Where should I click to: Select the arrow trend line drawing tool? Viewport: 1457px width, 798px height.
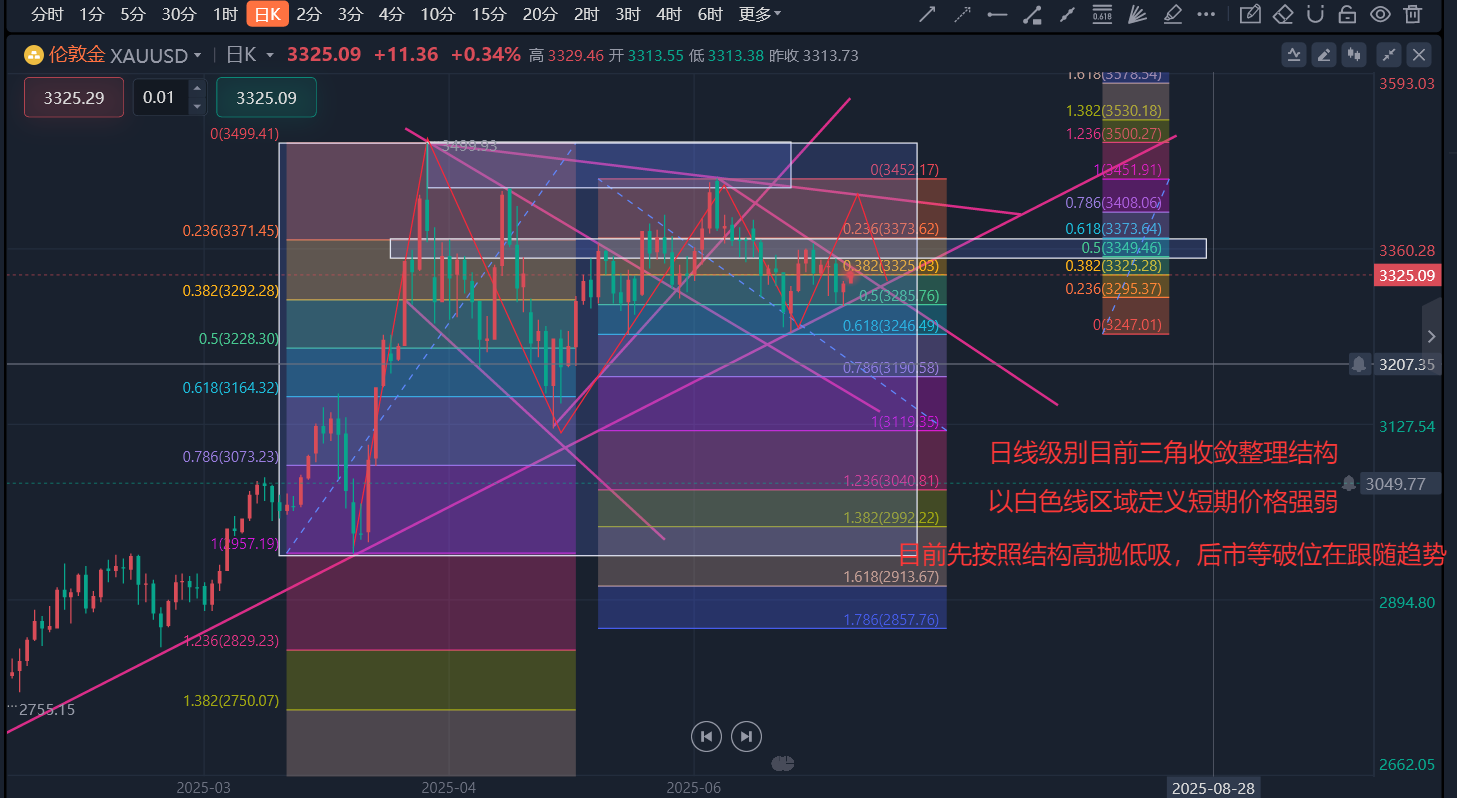(928, 14)
